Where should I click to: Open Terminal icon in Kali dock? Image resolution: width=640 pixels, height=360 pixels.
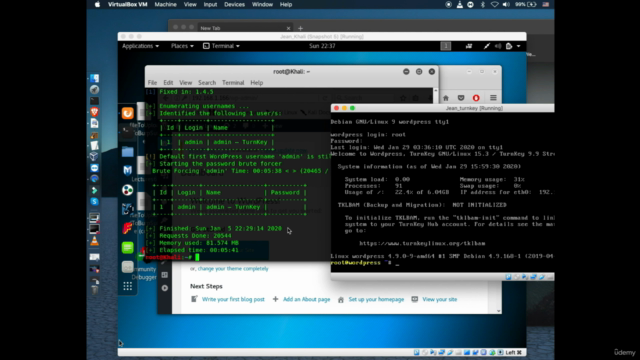coord(127,132)
